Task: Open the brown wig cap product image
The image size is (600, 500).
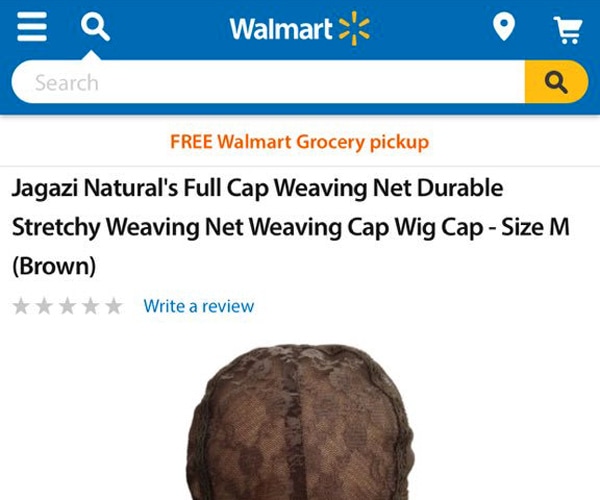Action: [300, 422]
